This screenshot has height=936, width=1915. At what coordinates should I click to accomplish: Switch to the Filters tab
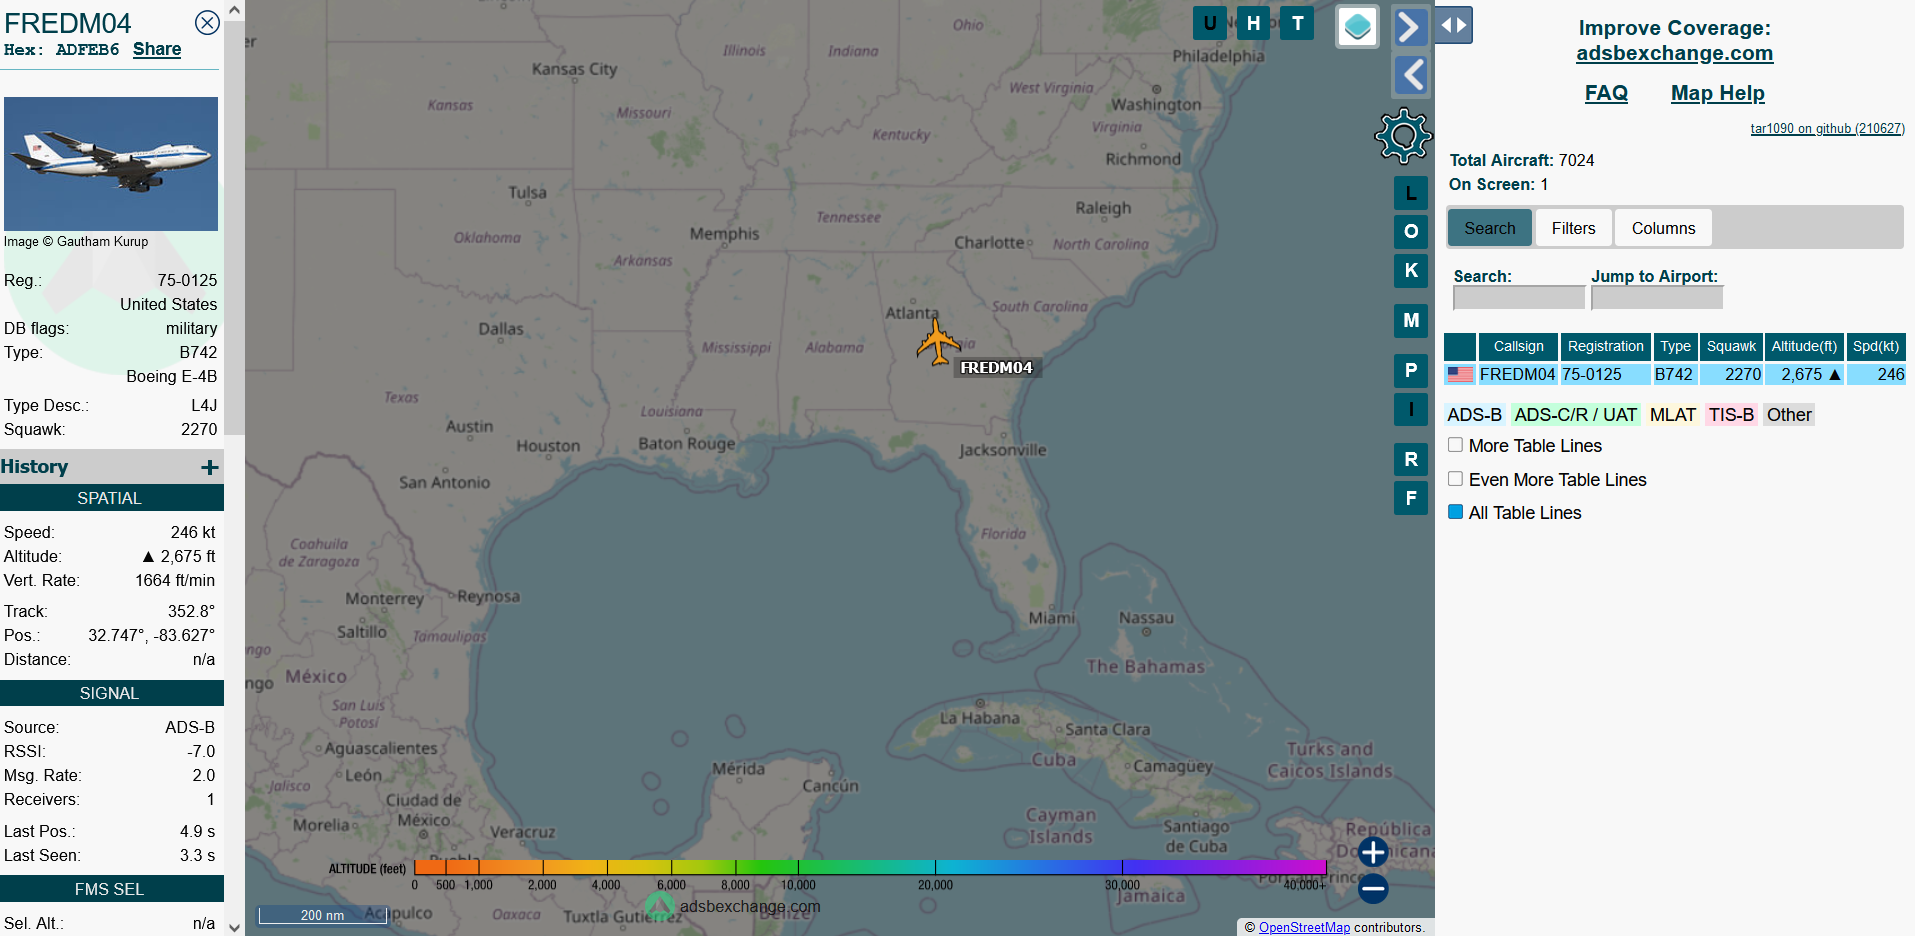1573,228
